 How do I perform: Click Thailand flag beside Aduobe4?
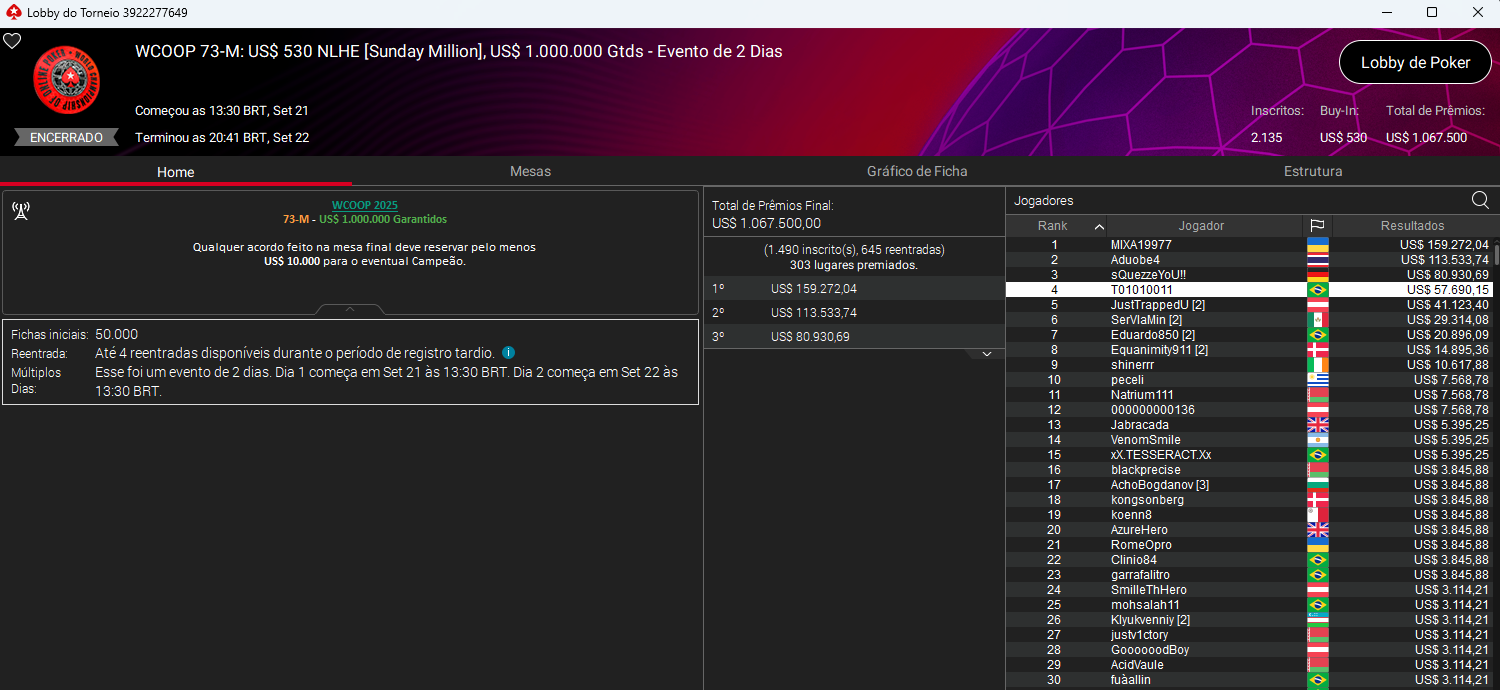pyautogui.click(x=1317, y=260)
